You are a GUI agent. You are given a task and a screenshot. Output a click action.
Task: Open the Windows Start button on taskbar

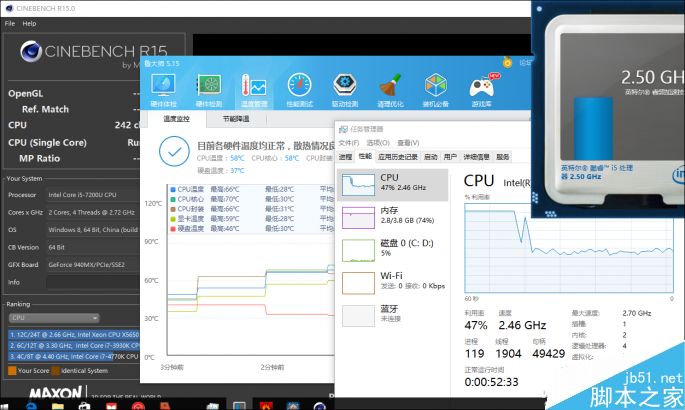[6, 406]
